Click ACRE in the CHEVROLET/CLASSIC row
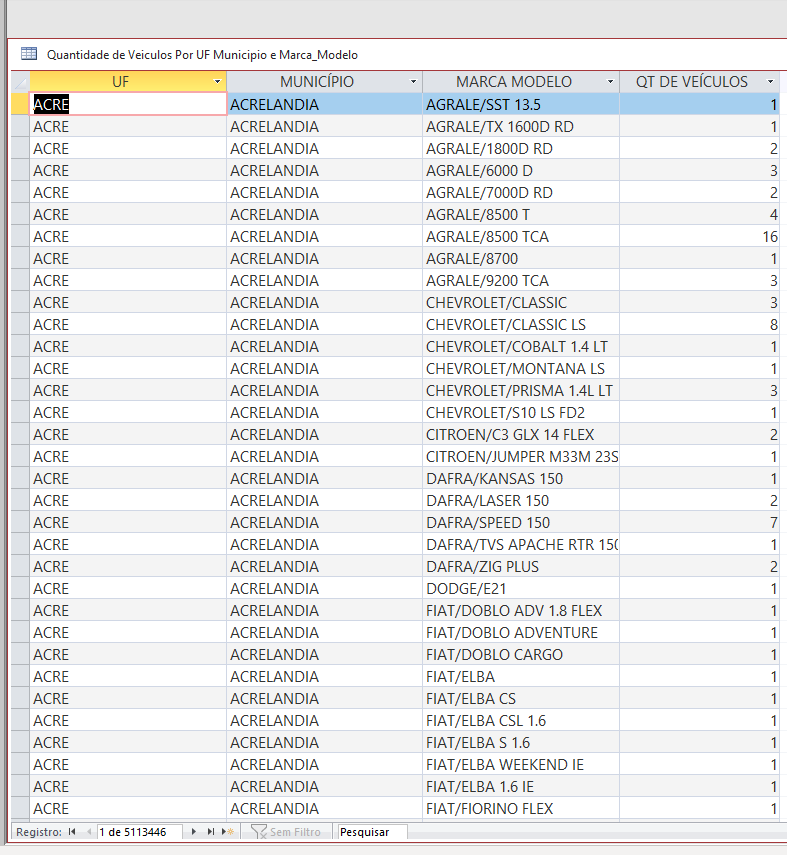This screenshot has height=855, width=787. click(128, 302)
